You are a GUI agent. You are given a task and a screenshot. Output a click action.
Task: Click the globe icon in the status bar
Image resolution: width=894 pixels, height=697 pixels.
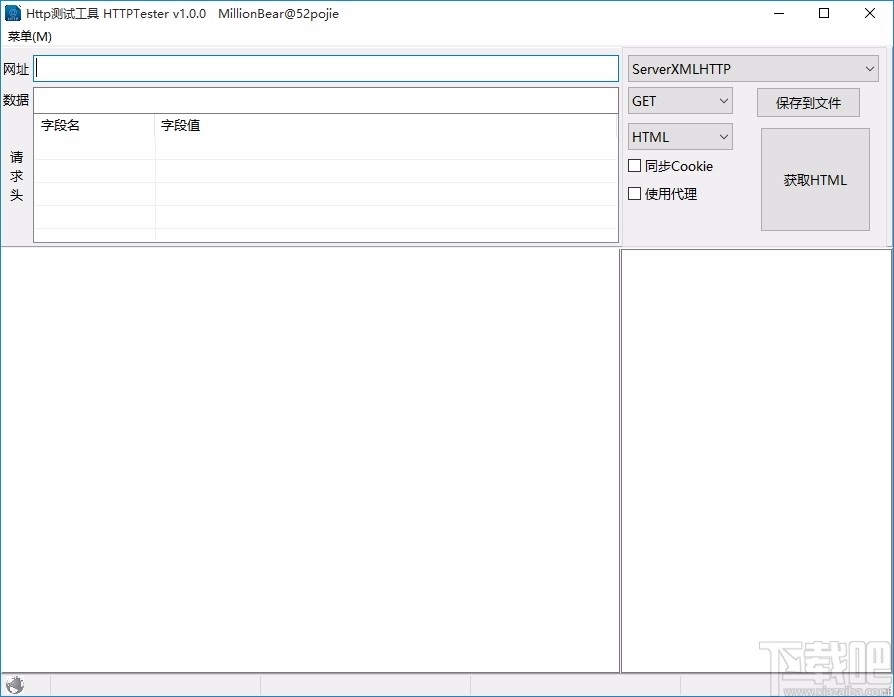tap(15, 684)
